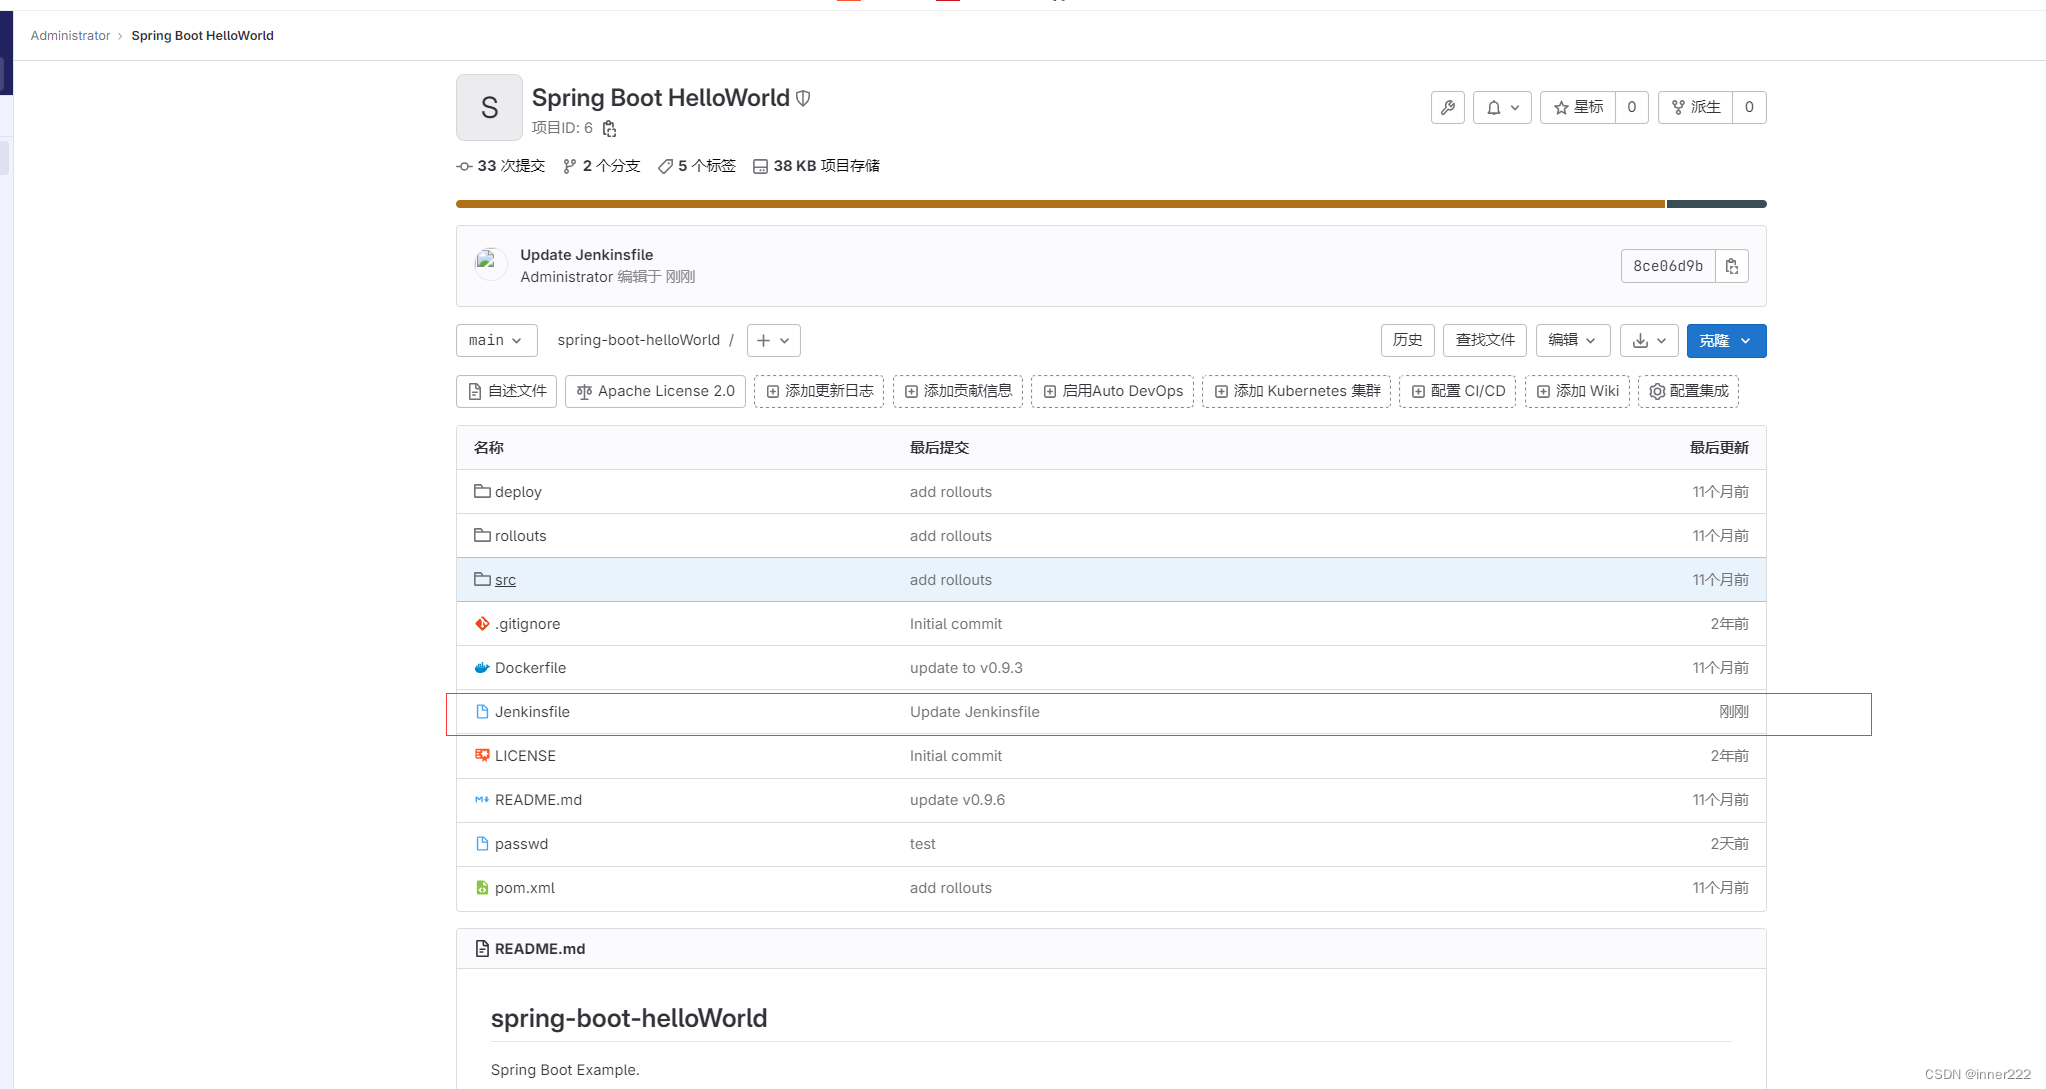Click the Dockerfile whale icon
Viewport: 2046px width, 1089px height.
click(482, 667)
